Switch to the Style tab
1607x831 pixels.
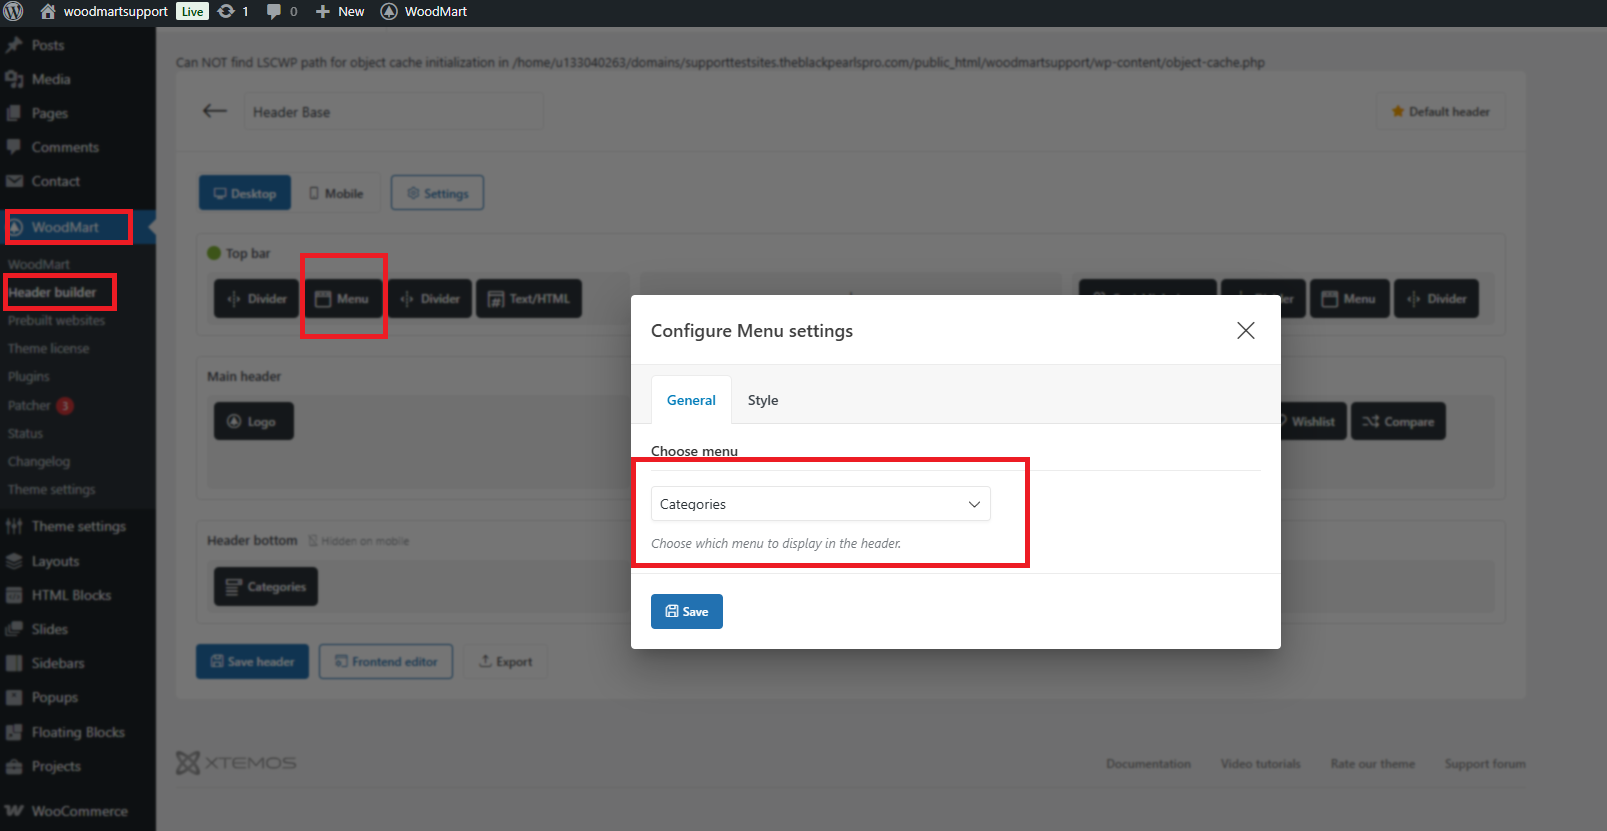click(x=763, y=400)
